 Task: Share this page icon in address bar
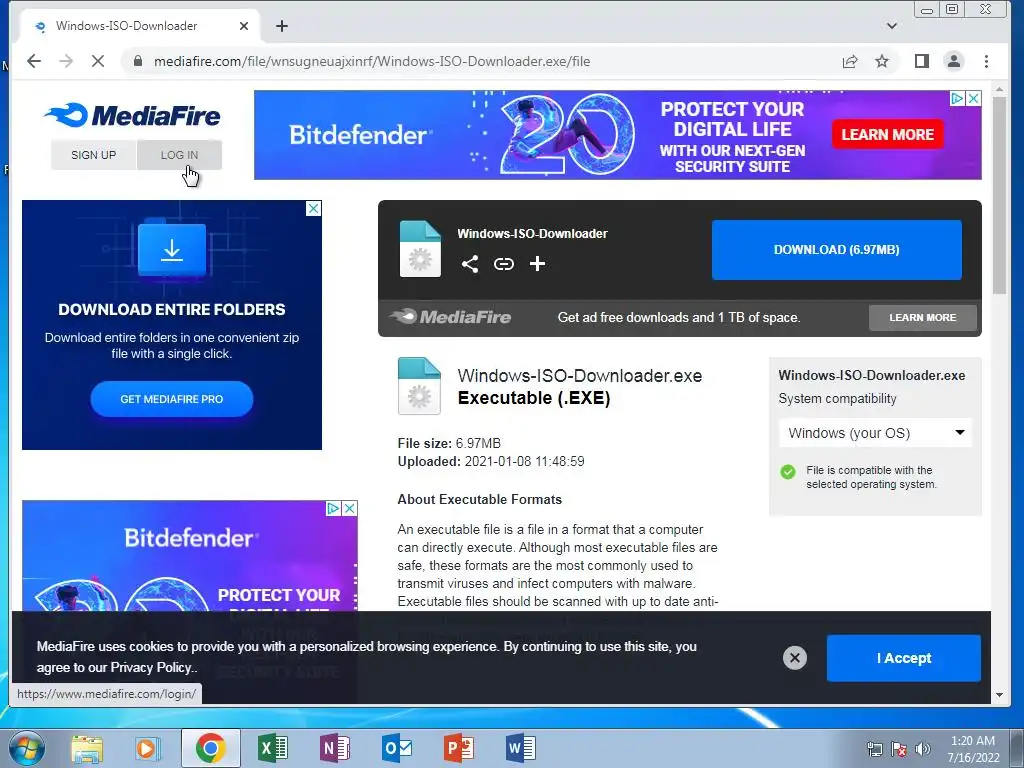(850, 61)
